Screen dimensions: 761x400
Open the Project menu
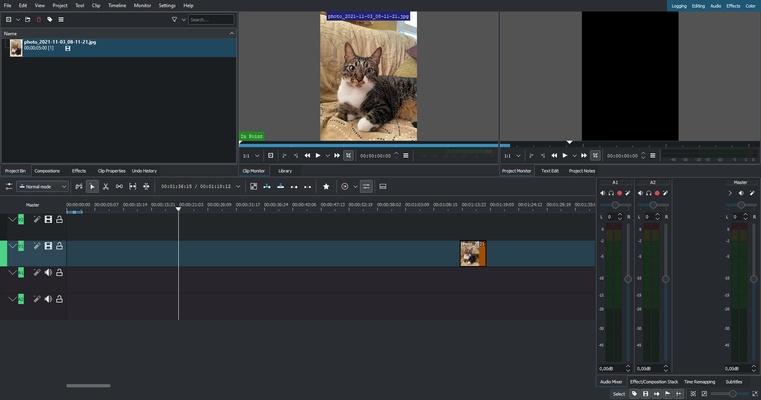pyautogui.click(x=60, y=5)
